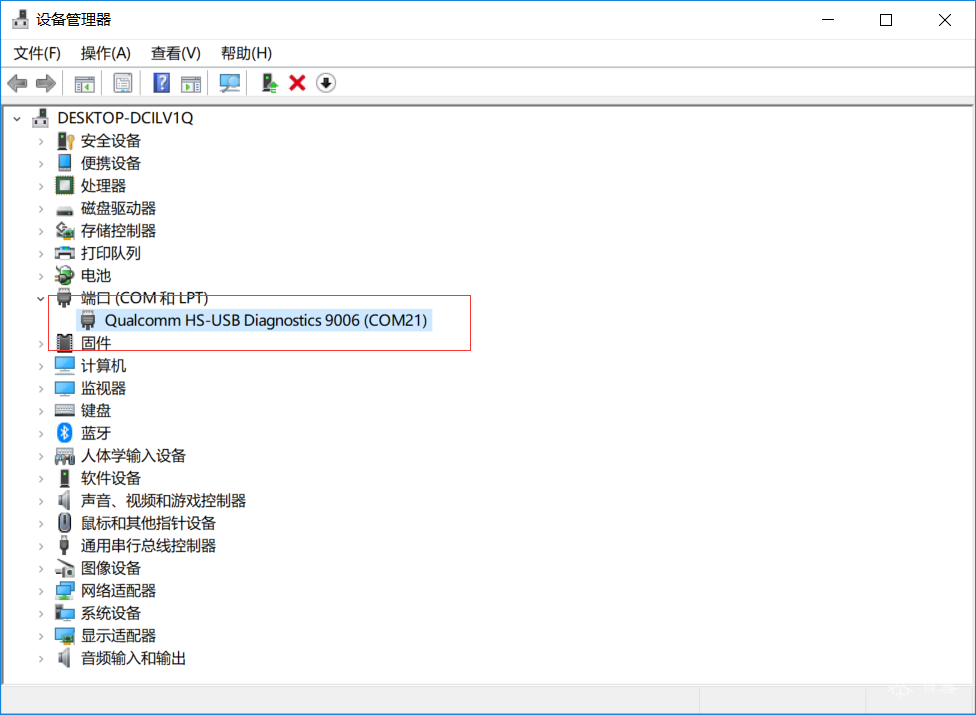Select the 人体学输入设备 row text
This screenshot has height=715, width=976.
coord(133,456)
